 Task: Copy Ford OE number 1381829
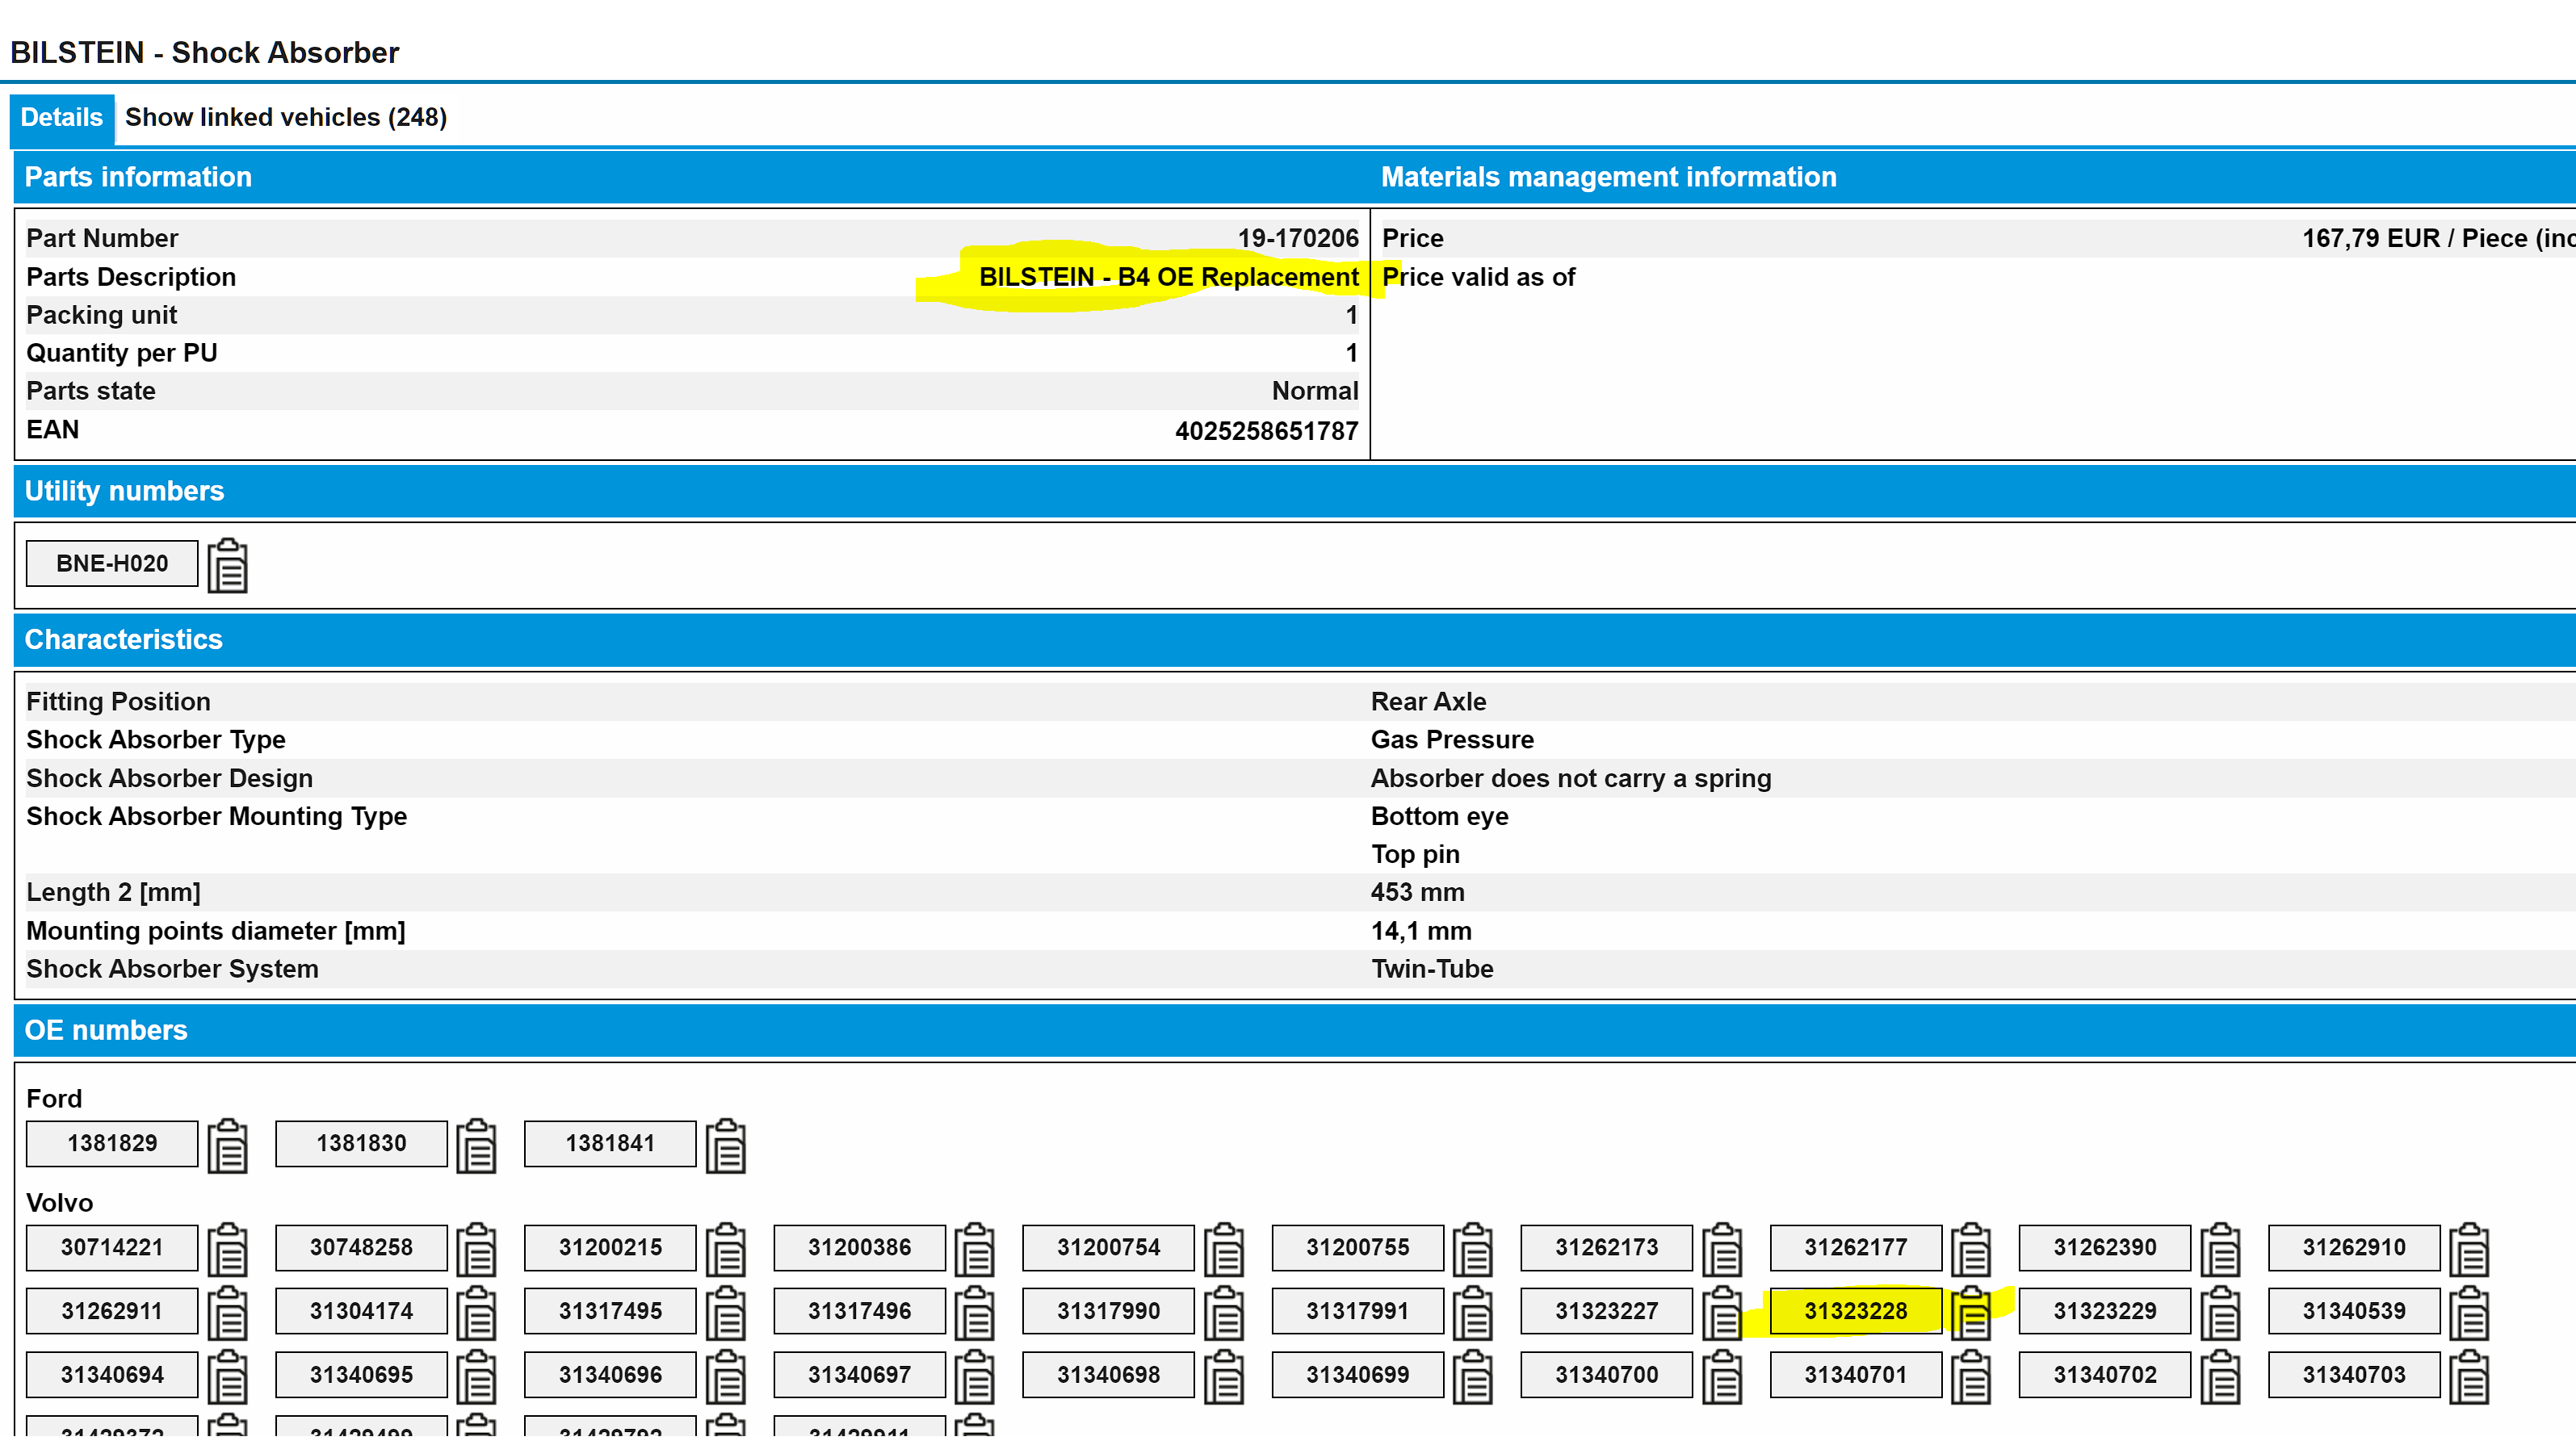tap(228, 1146)
